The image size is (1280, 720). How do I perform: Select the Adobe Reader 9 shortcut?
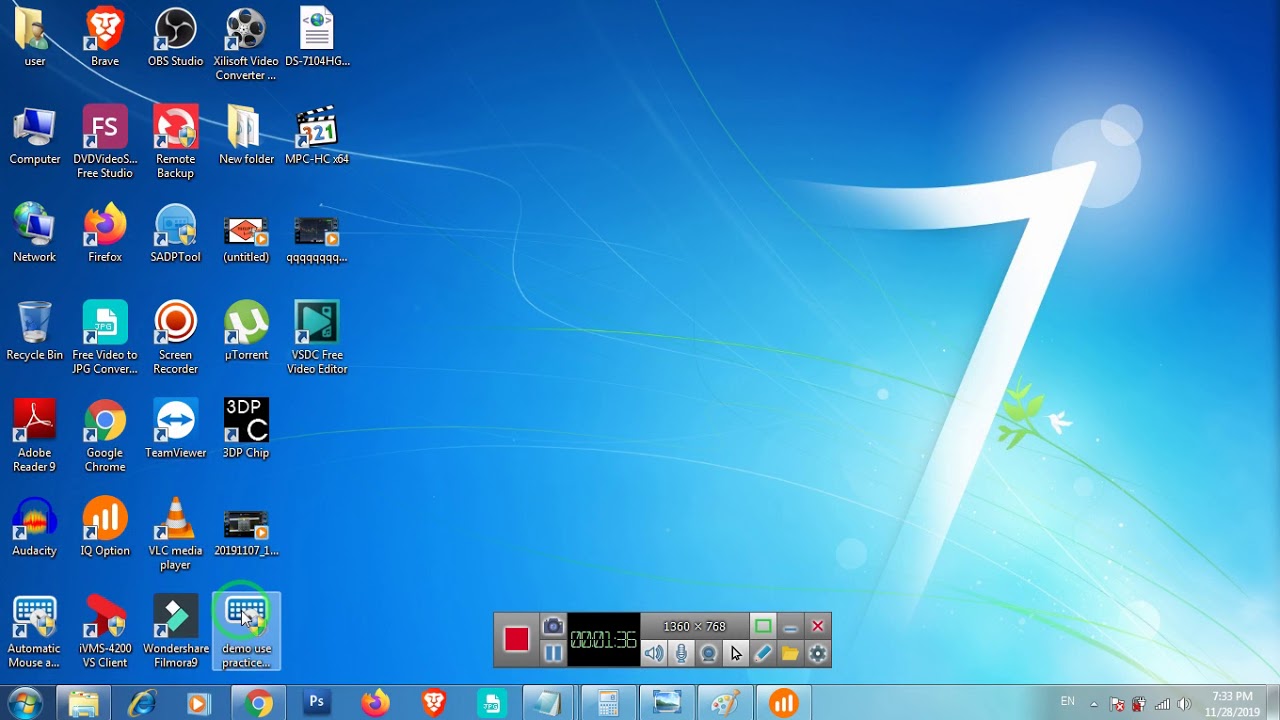(34, 436)
